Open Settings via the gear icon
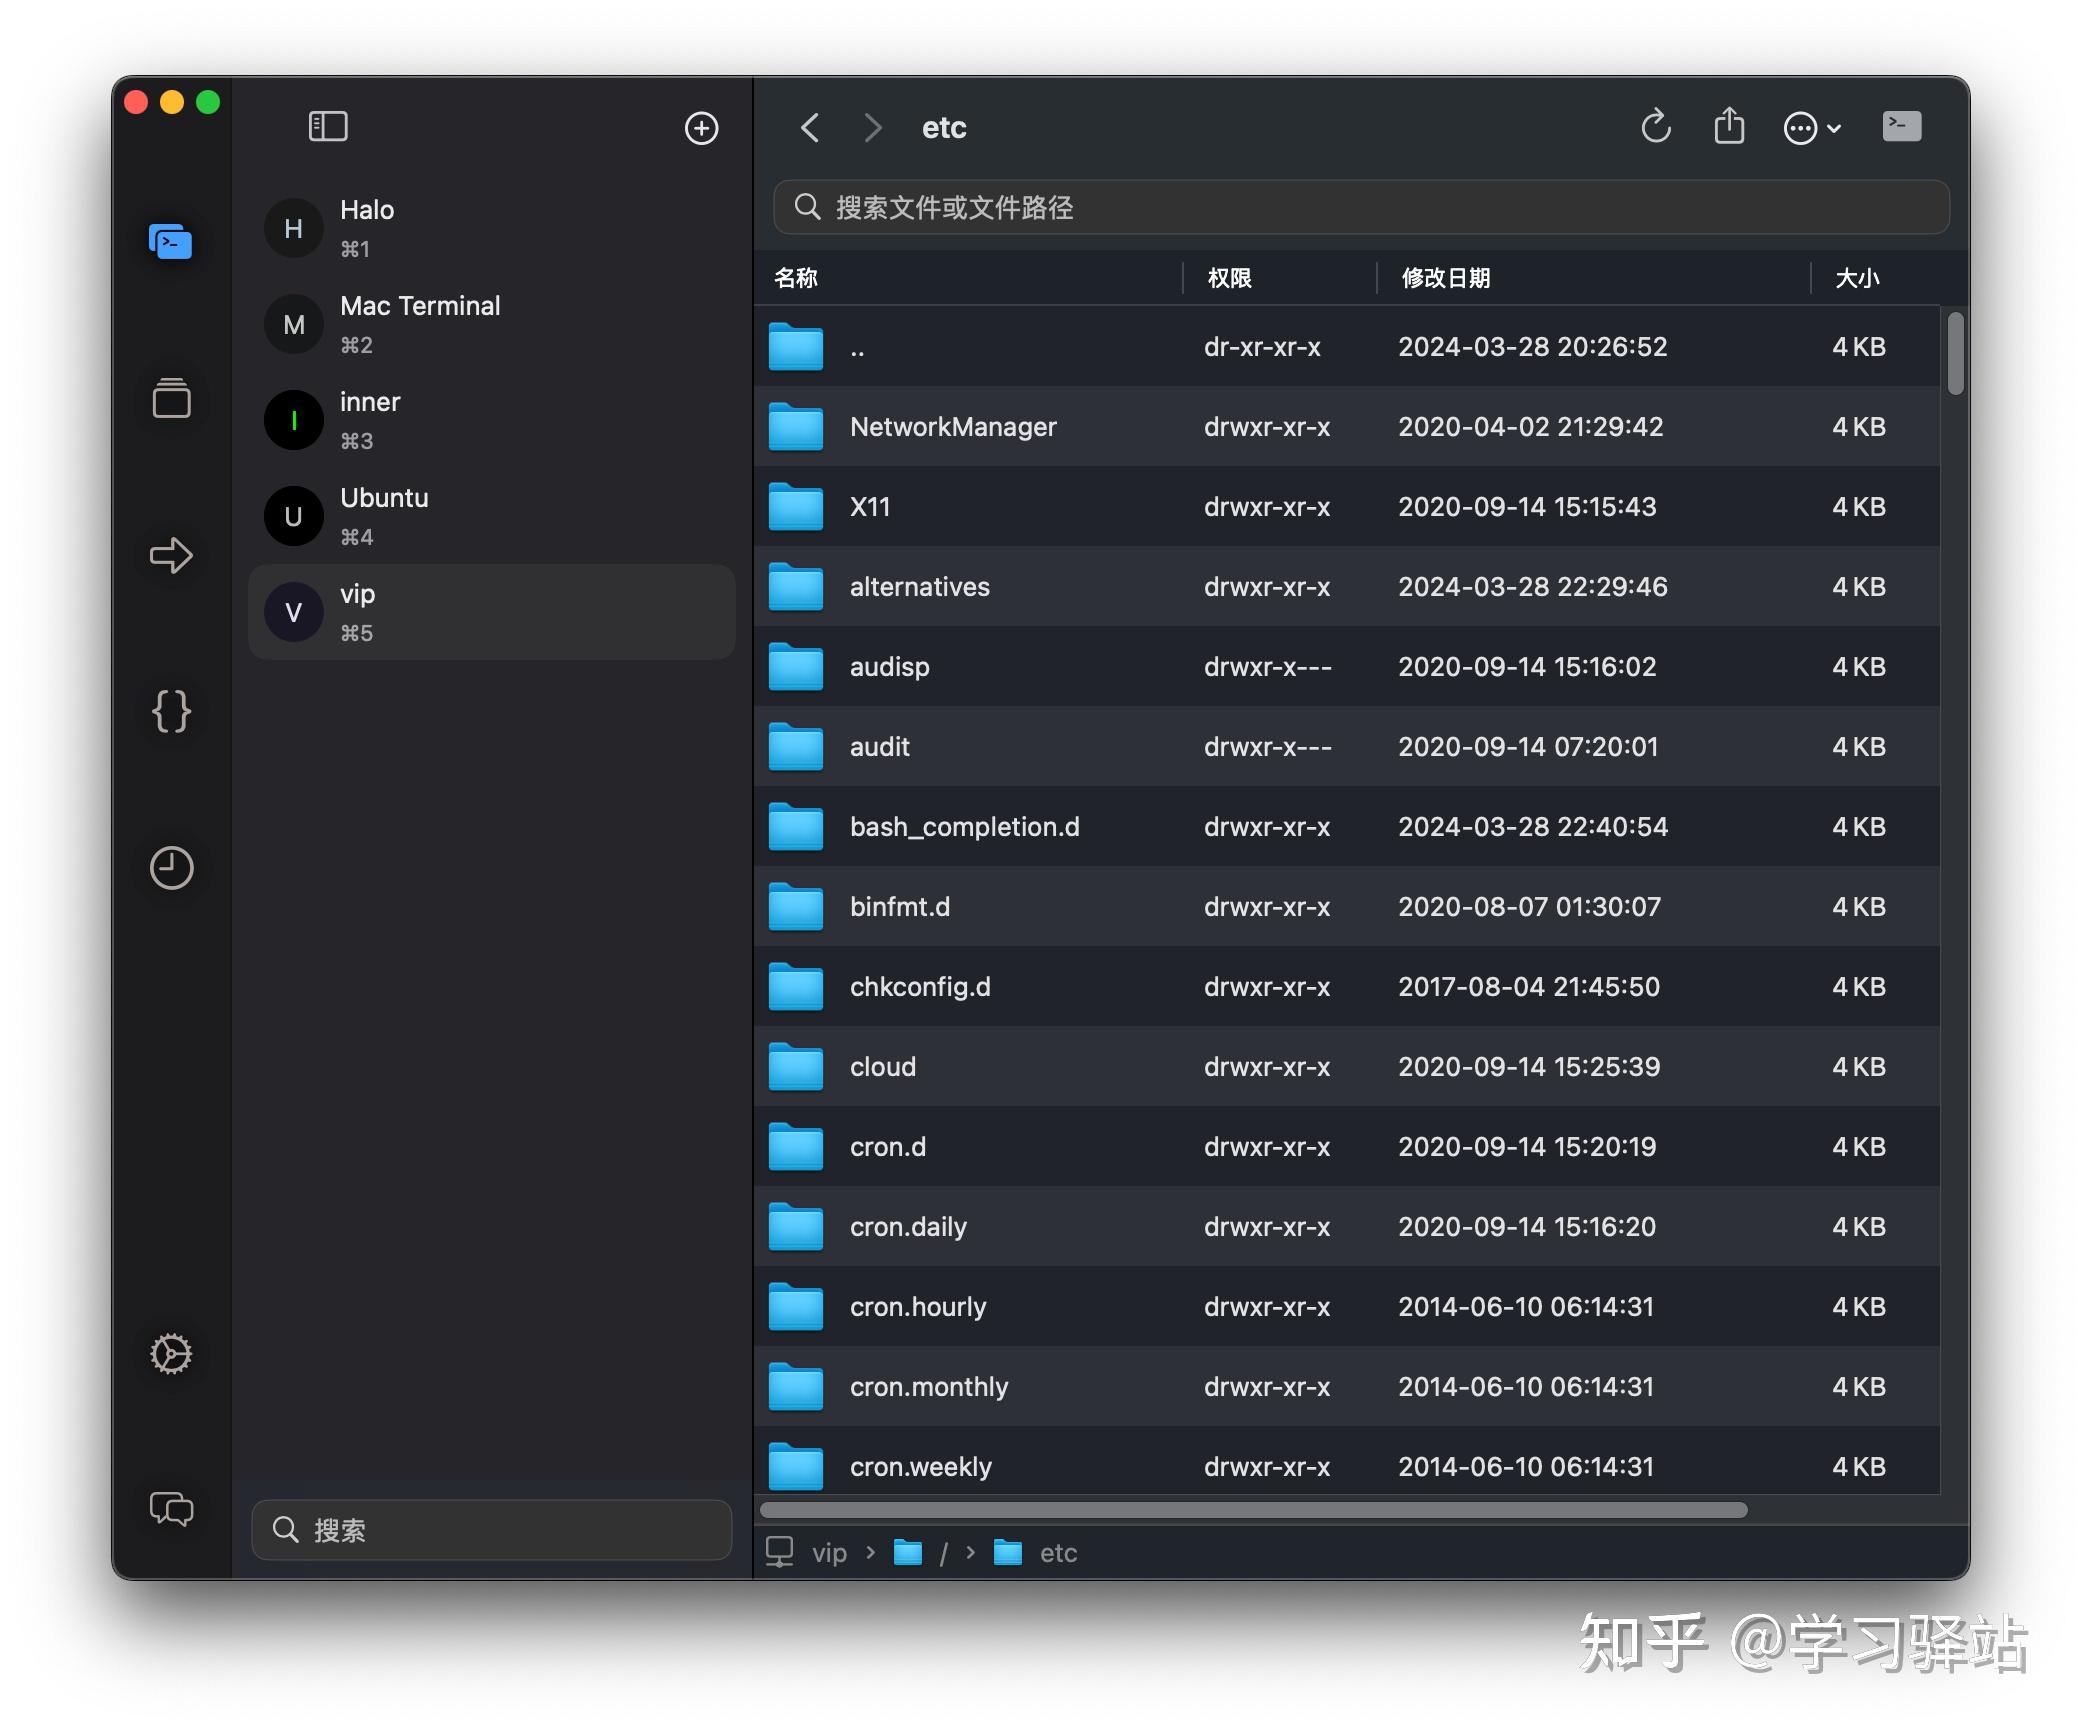The width and height of the screenshot is (2082, 1728). click(x=170, y=1354)
